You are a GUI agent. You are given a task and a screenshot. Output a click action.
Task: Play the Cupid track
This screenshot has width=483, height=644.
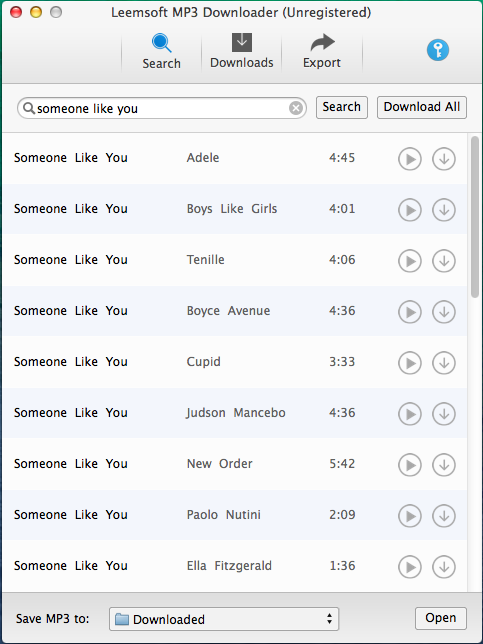[x=409, y=363]
